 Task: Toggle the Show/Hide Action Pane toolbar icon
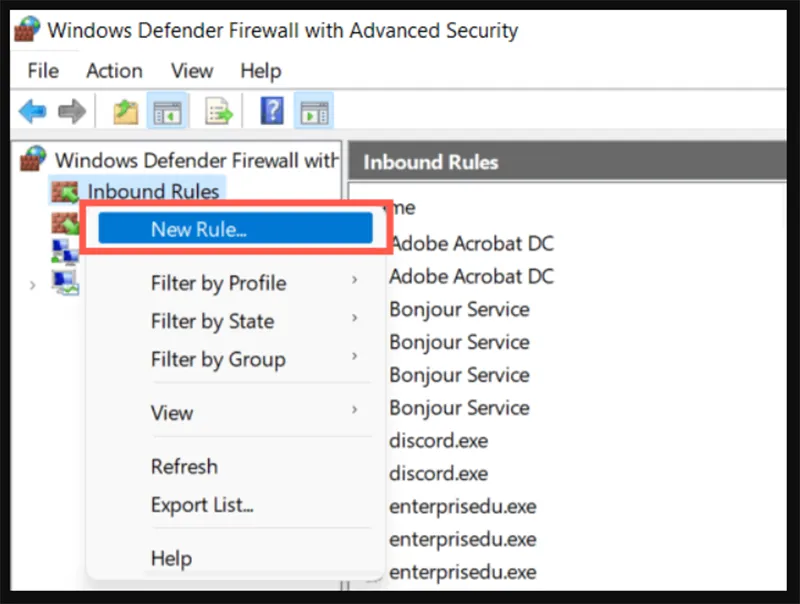(315, 111)
